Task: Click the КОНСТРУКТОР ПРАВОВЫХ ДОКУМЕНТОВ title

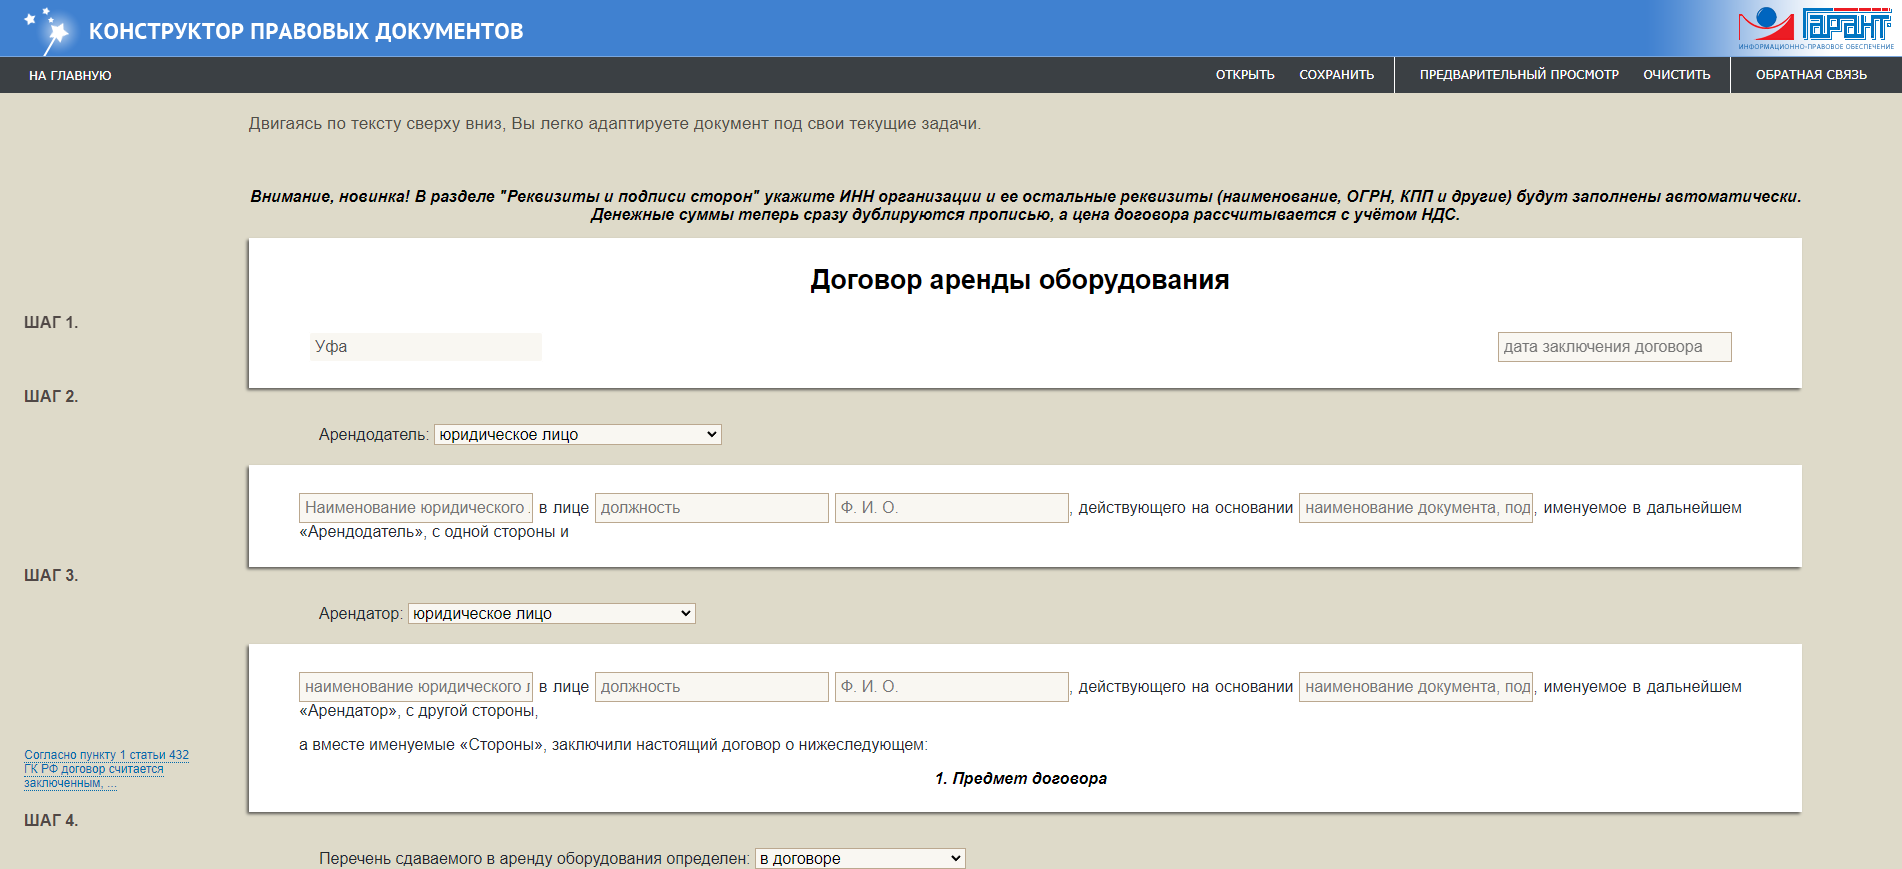Action: coord(306,31)
